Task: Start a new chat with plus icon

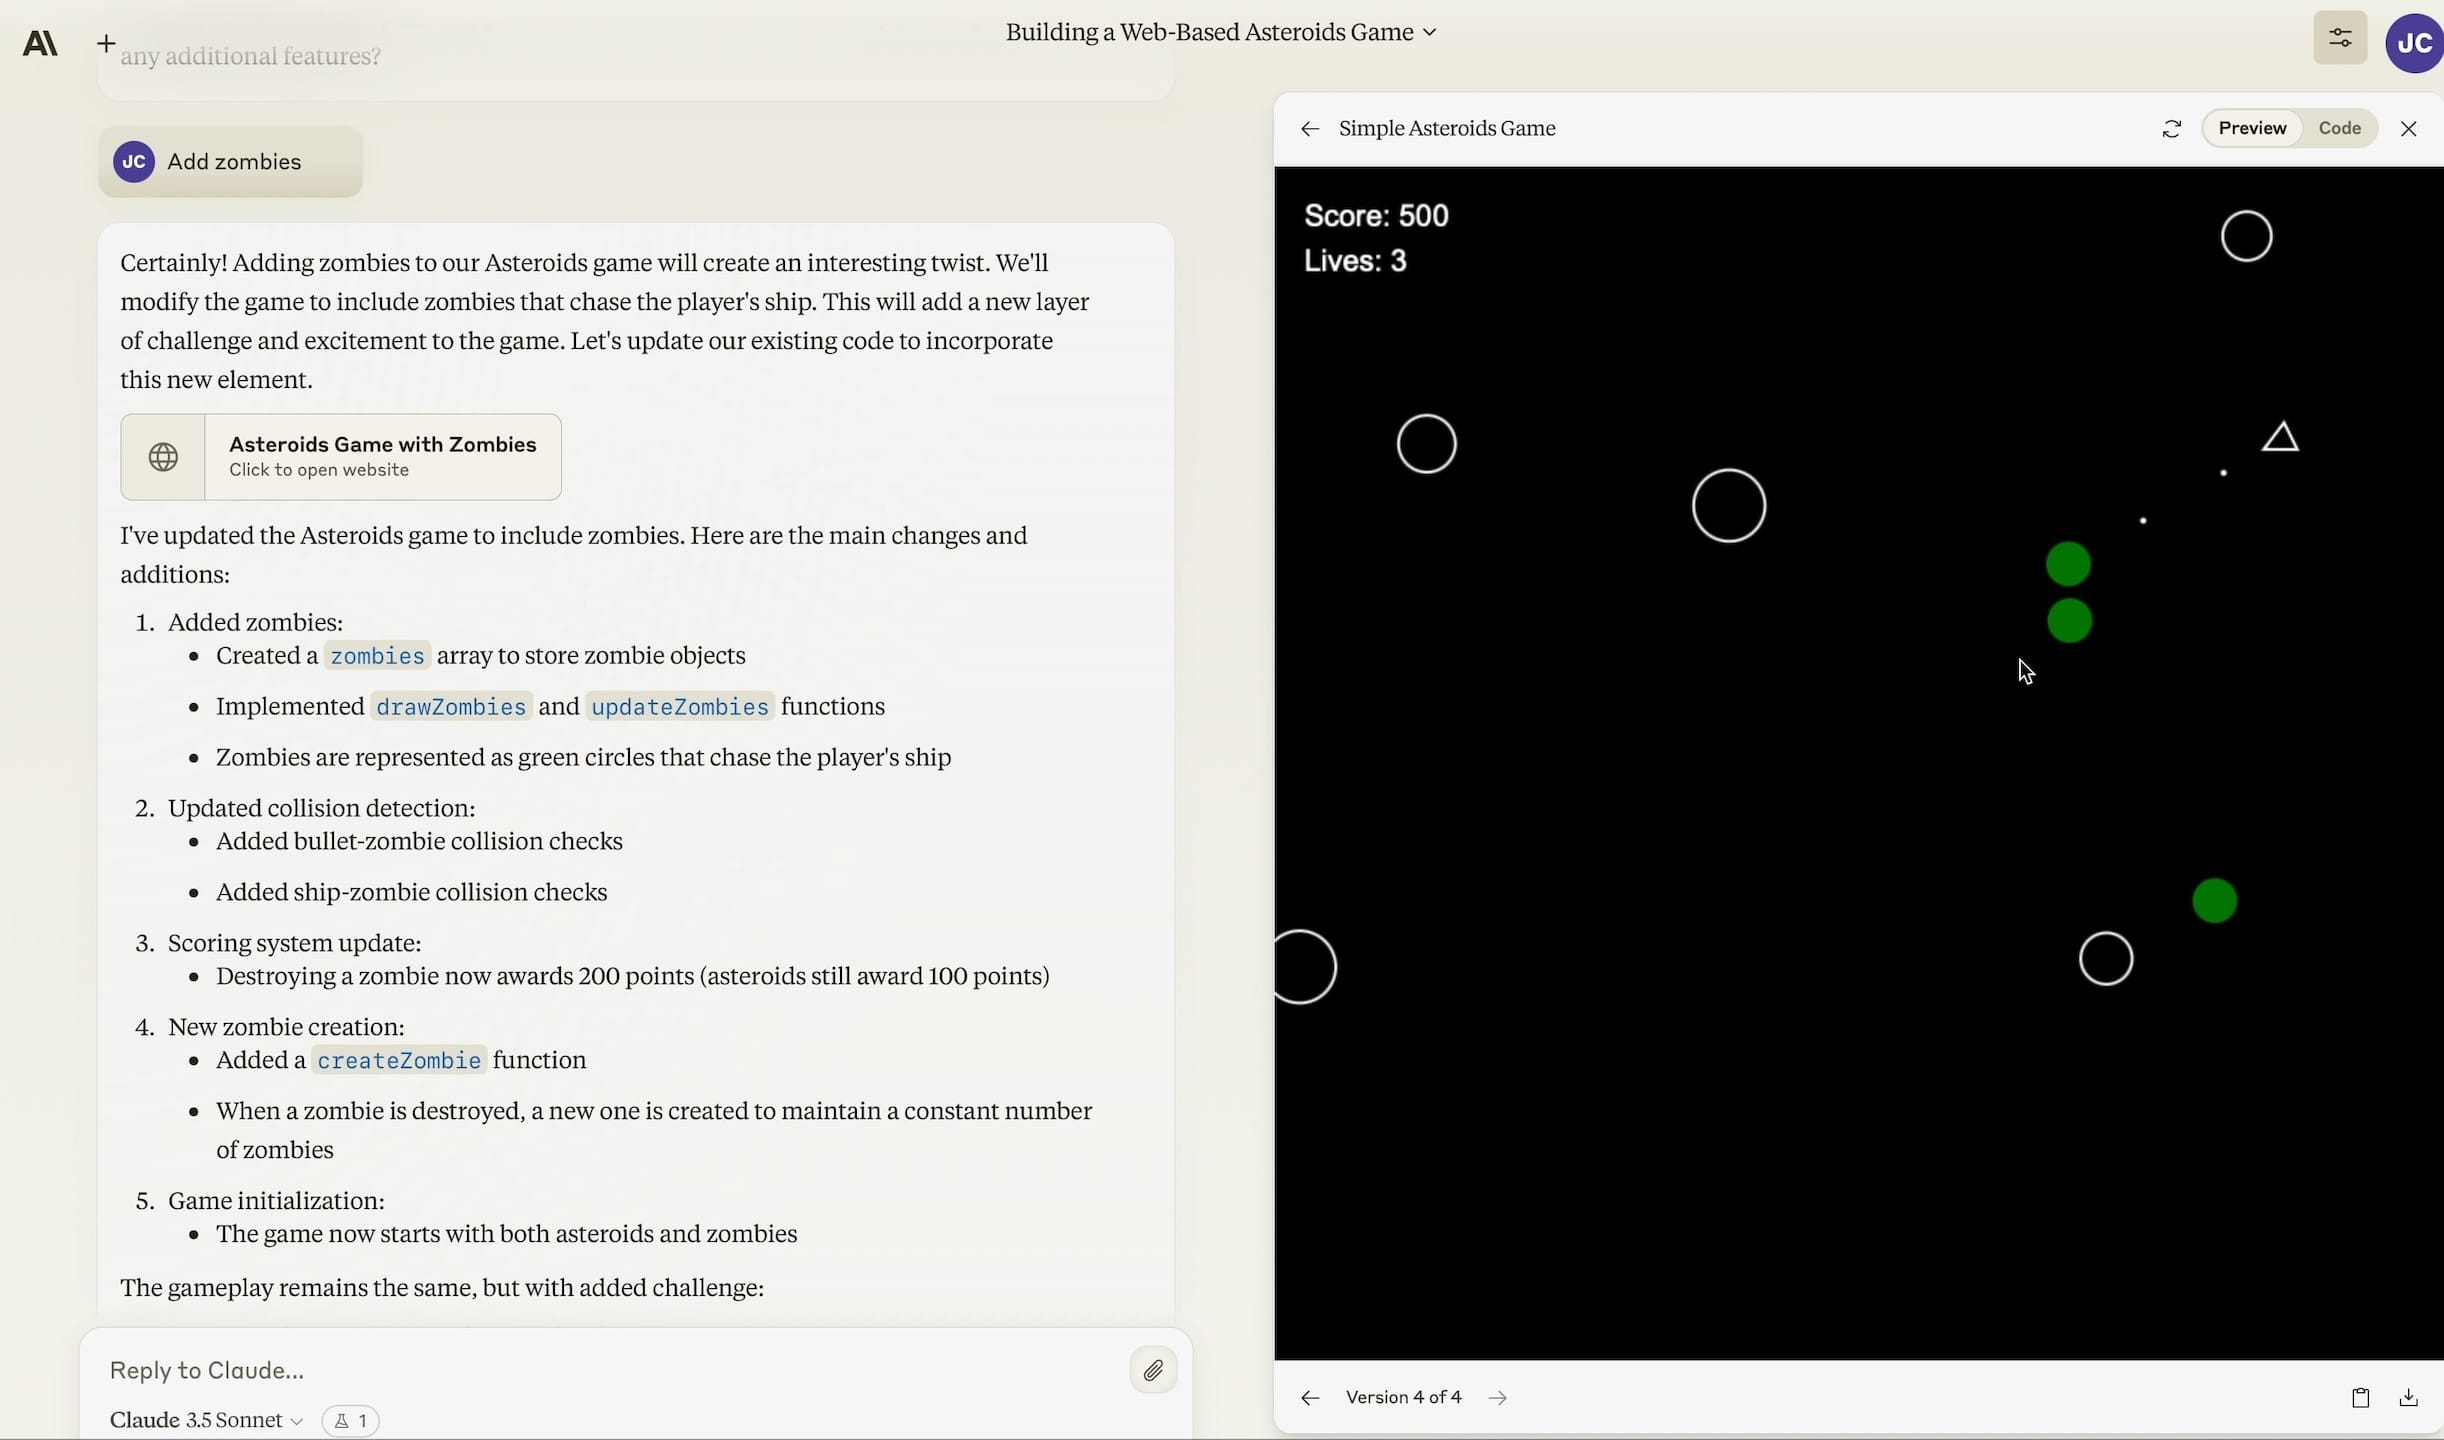Action: coord(106,43)
